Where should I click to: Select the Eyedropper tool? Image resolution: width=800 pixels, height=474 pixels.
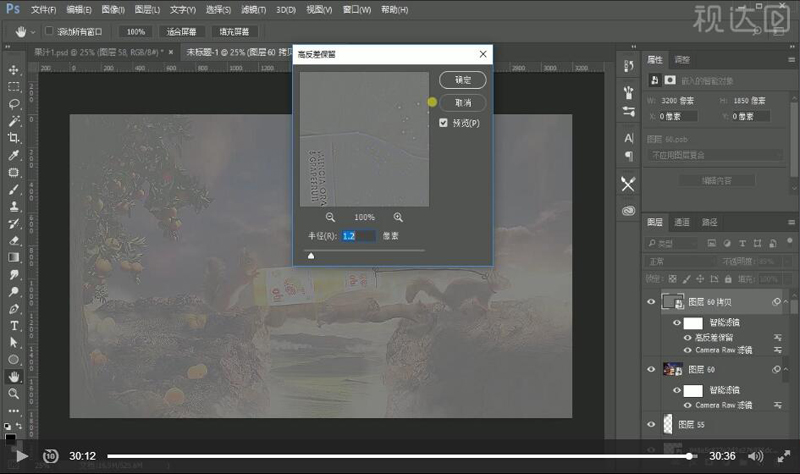(14, 155)
